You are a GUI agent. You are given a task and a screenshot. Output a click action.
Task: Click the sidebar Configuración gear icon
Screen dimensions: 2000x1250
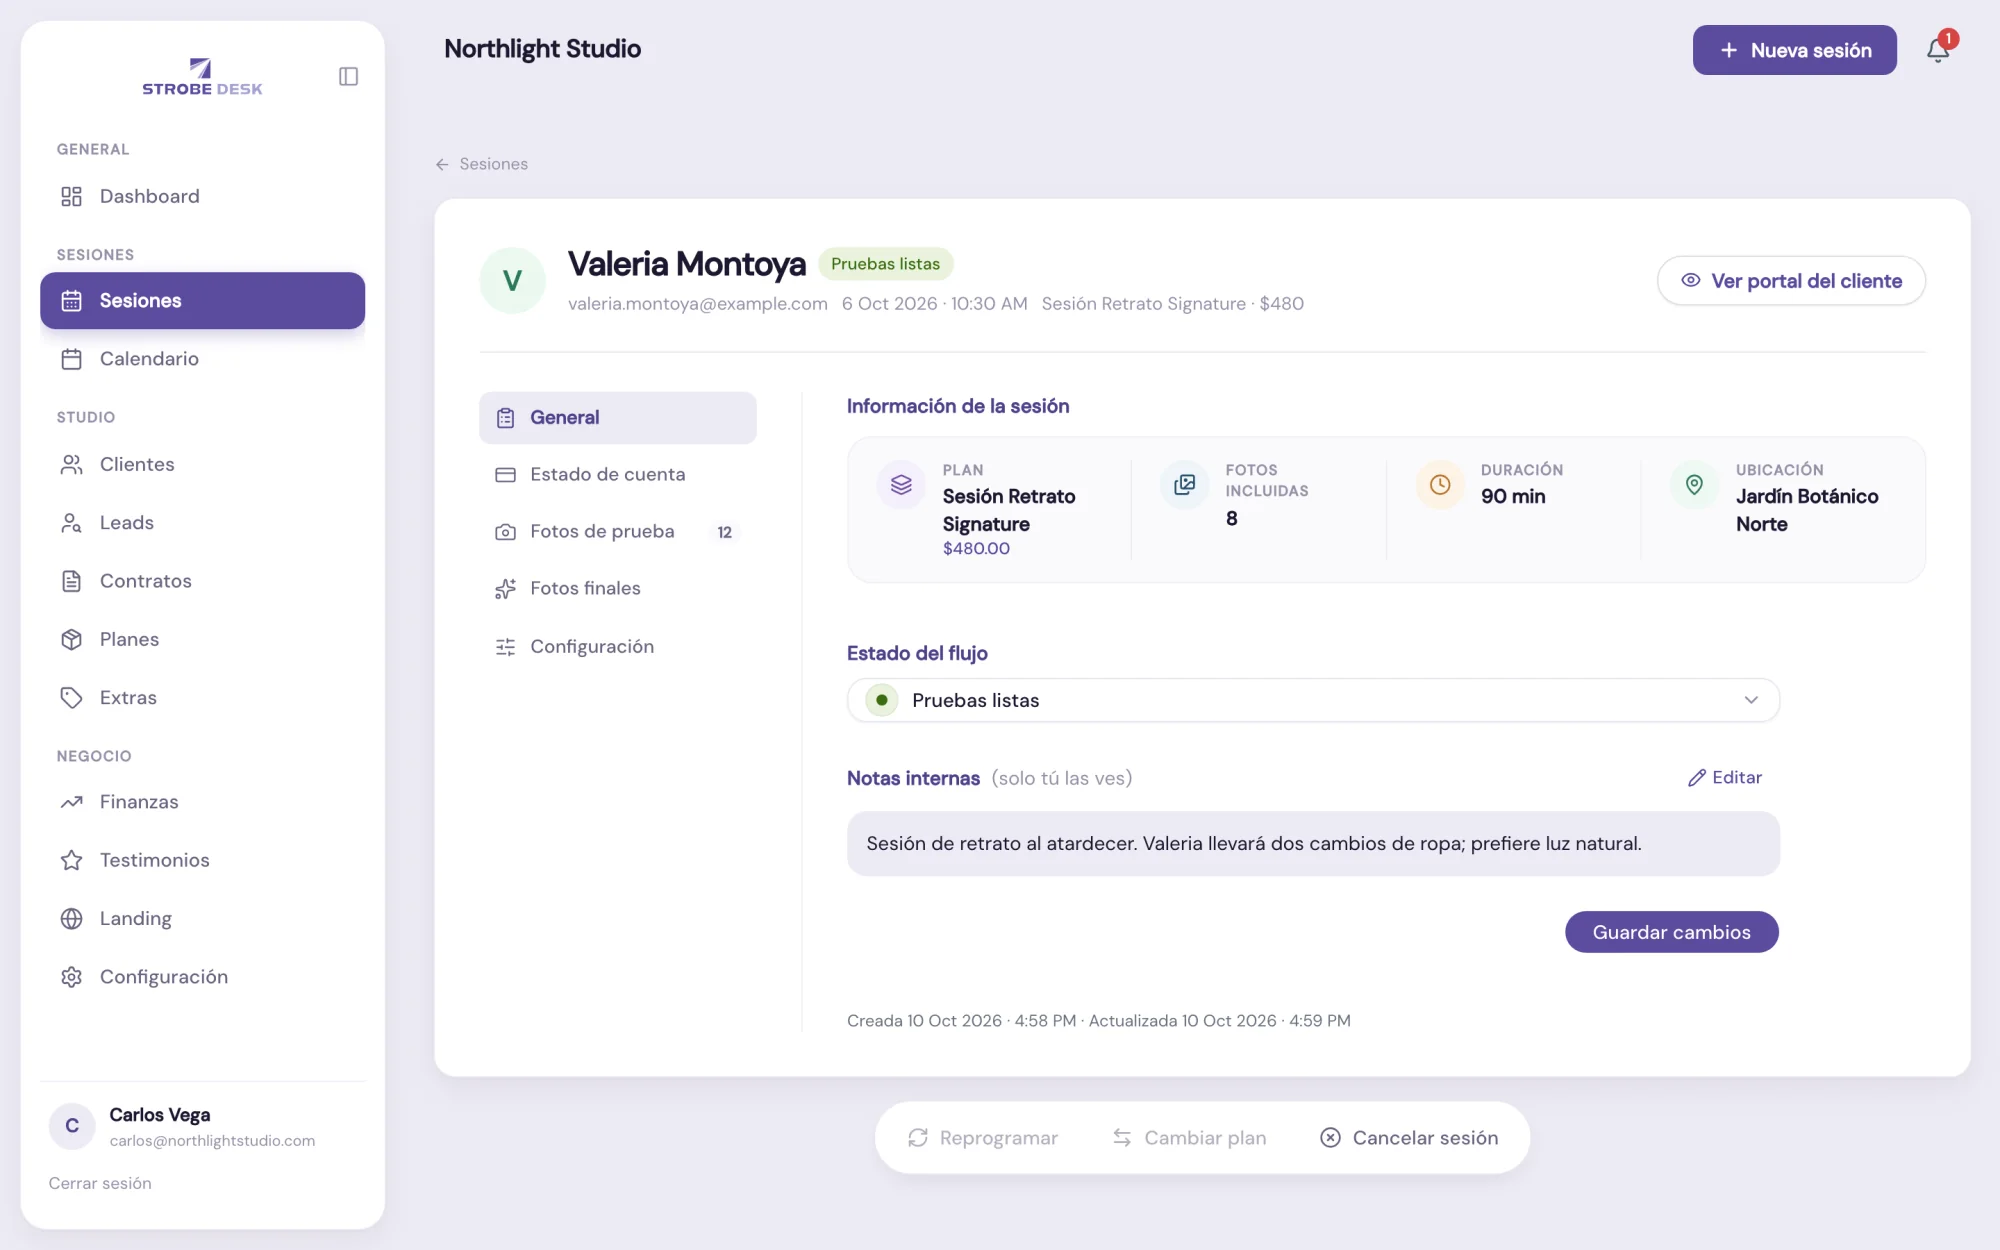click(71, 977)
